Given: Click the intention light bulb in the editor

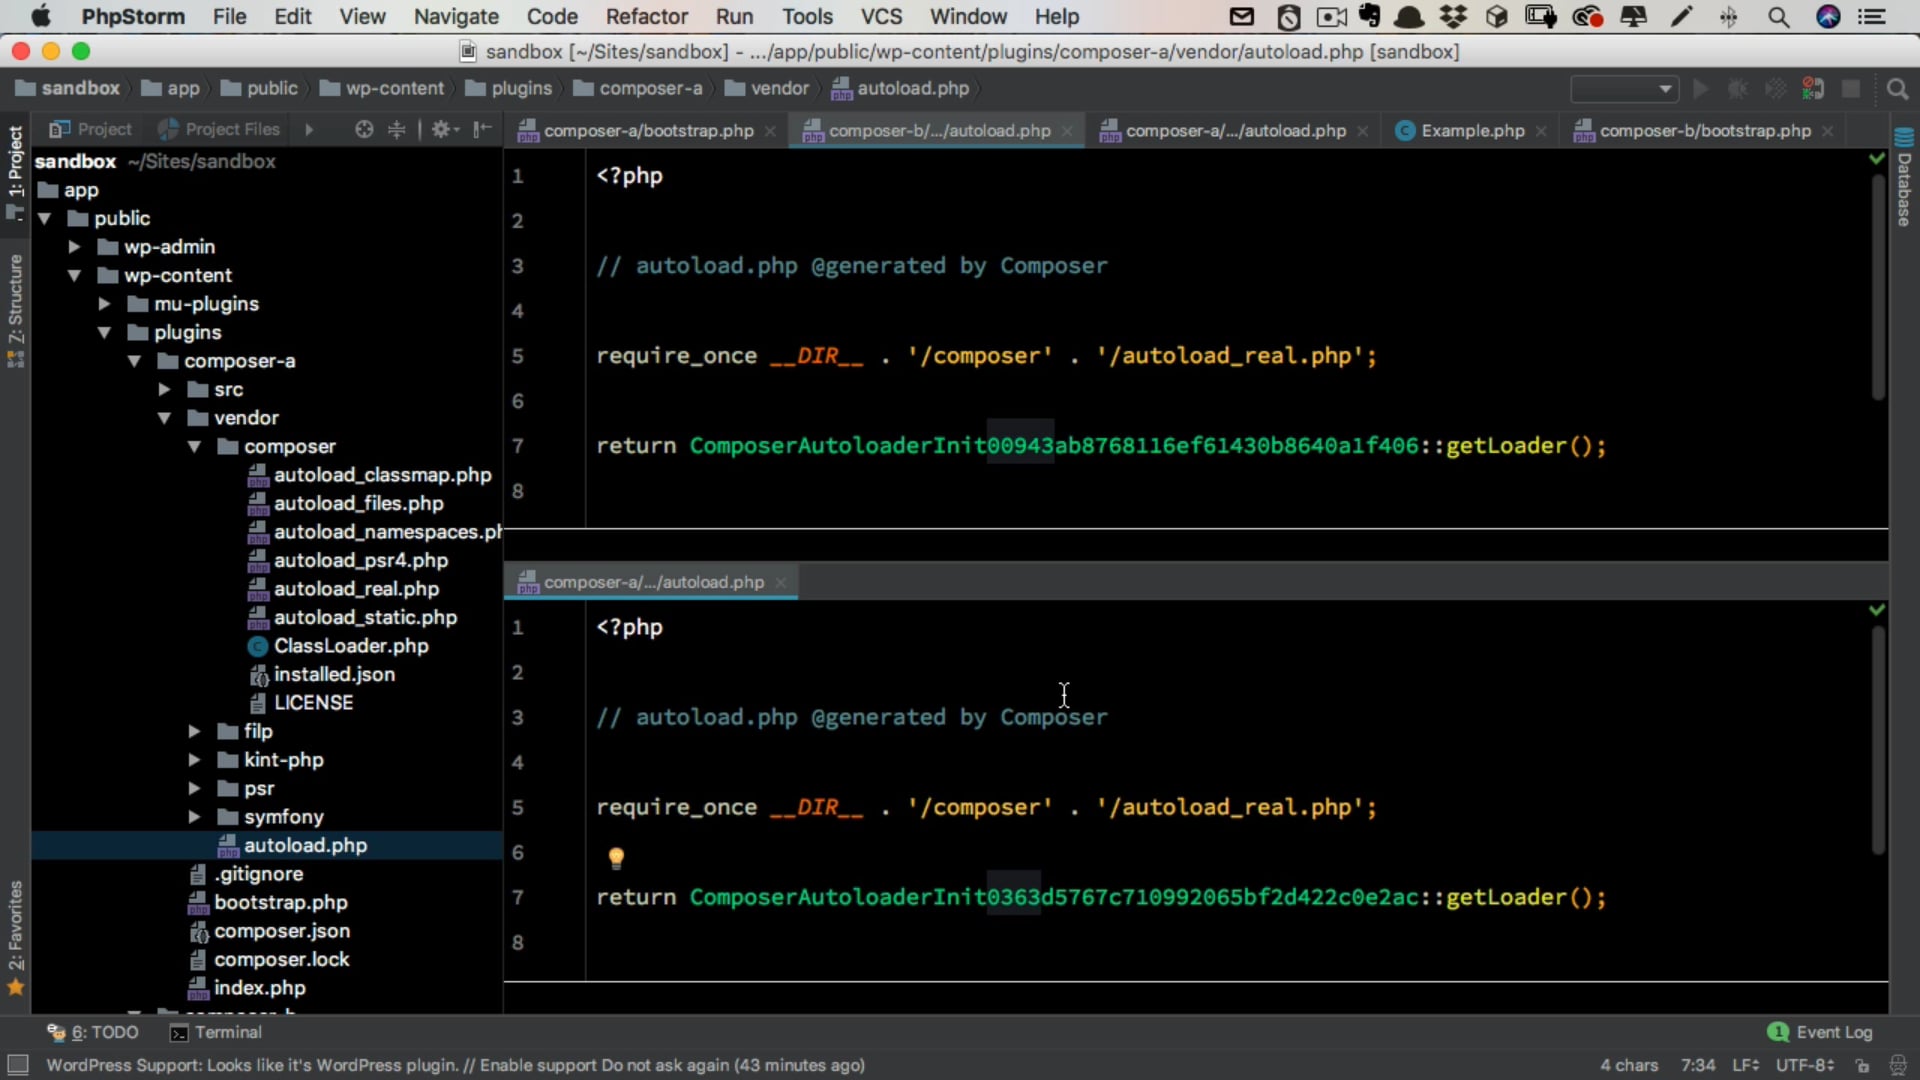Looking at the screenshot, I should coord(615,858).
